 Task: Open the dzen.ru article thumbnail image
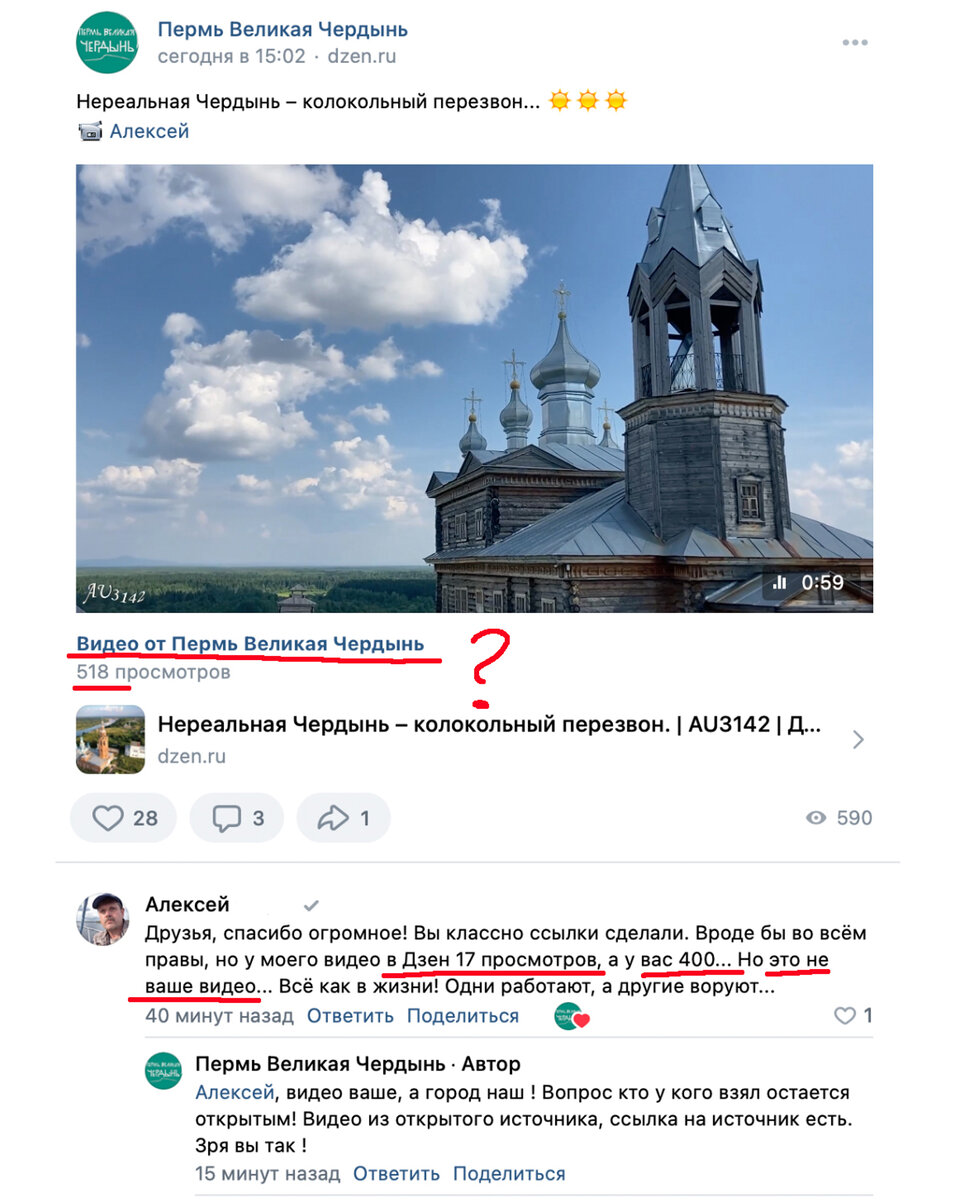tap(111, 740)
